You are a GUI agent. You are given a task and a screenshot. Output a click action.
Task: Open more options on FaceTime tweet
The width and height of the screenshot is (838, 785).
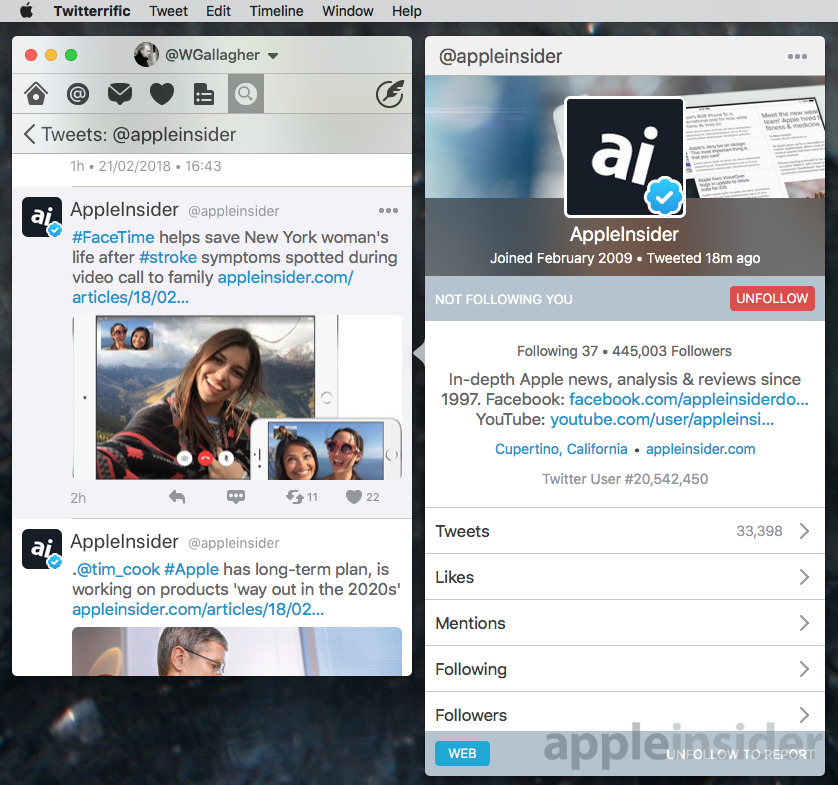point(388,211)
